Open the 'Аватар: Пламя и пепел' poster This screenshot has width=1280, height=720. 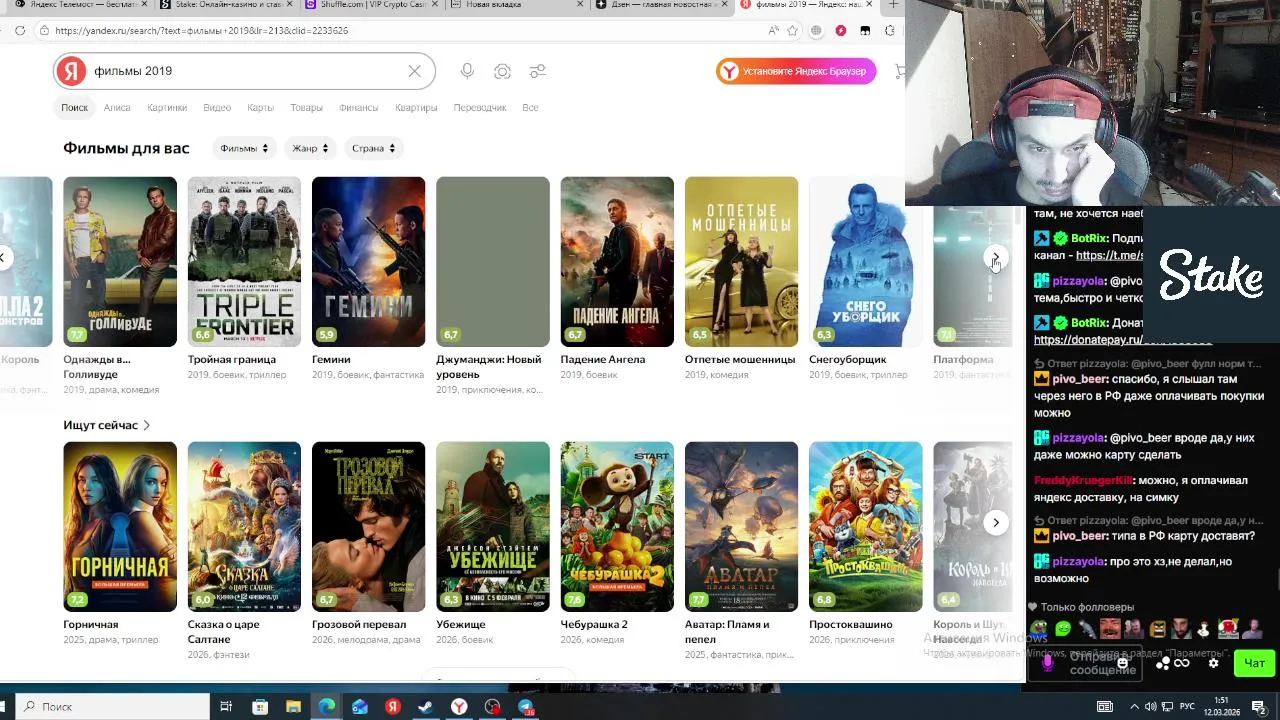pos(741,527)
